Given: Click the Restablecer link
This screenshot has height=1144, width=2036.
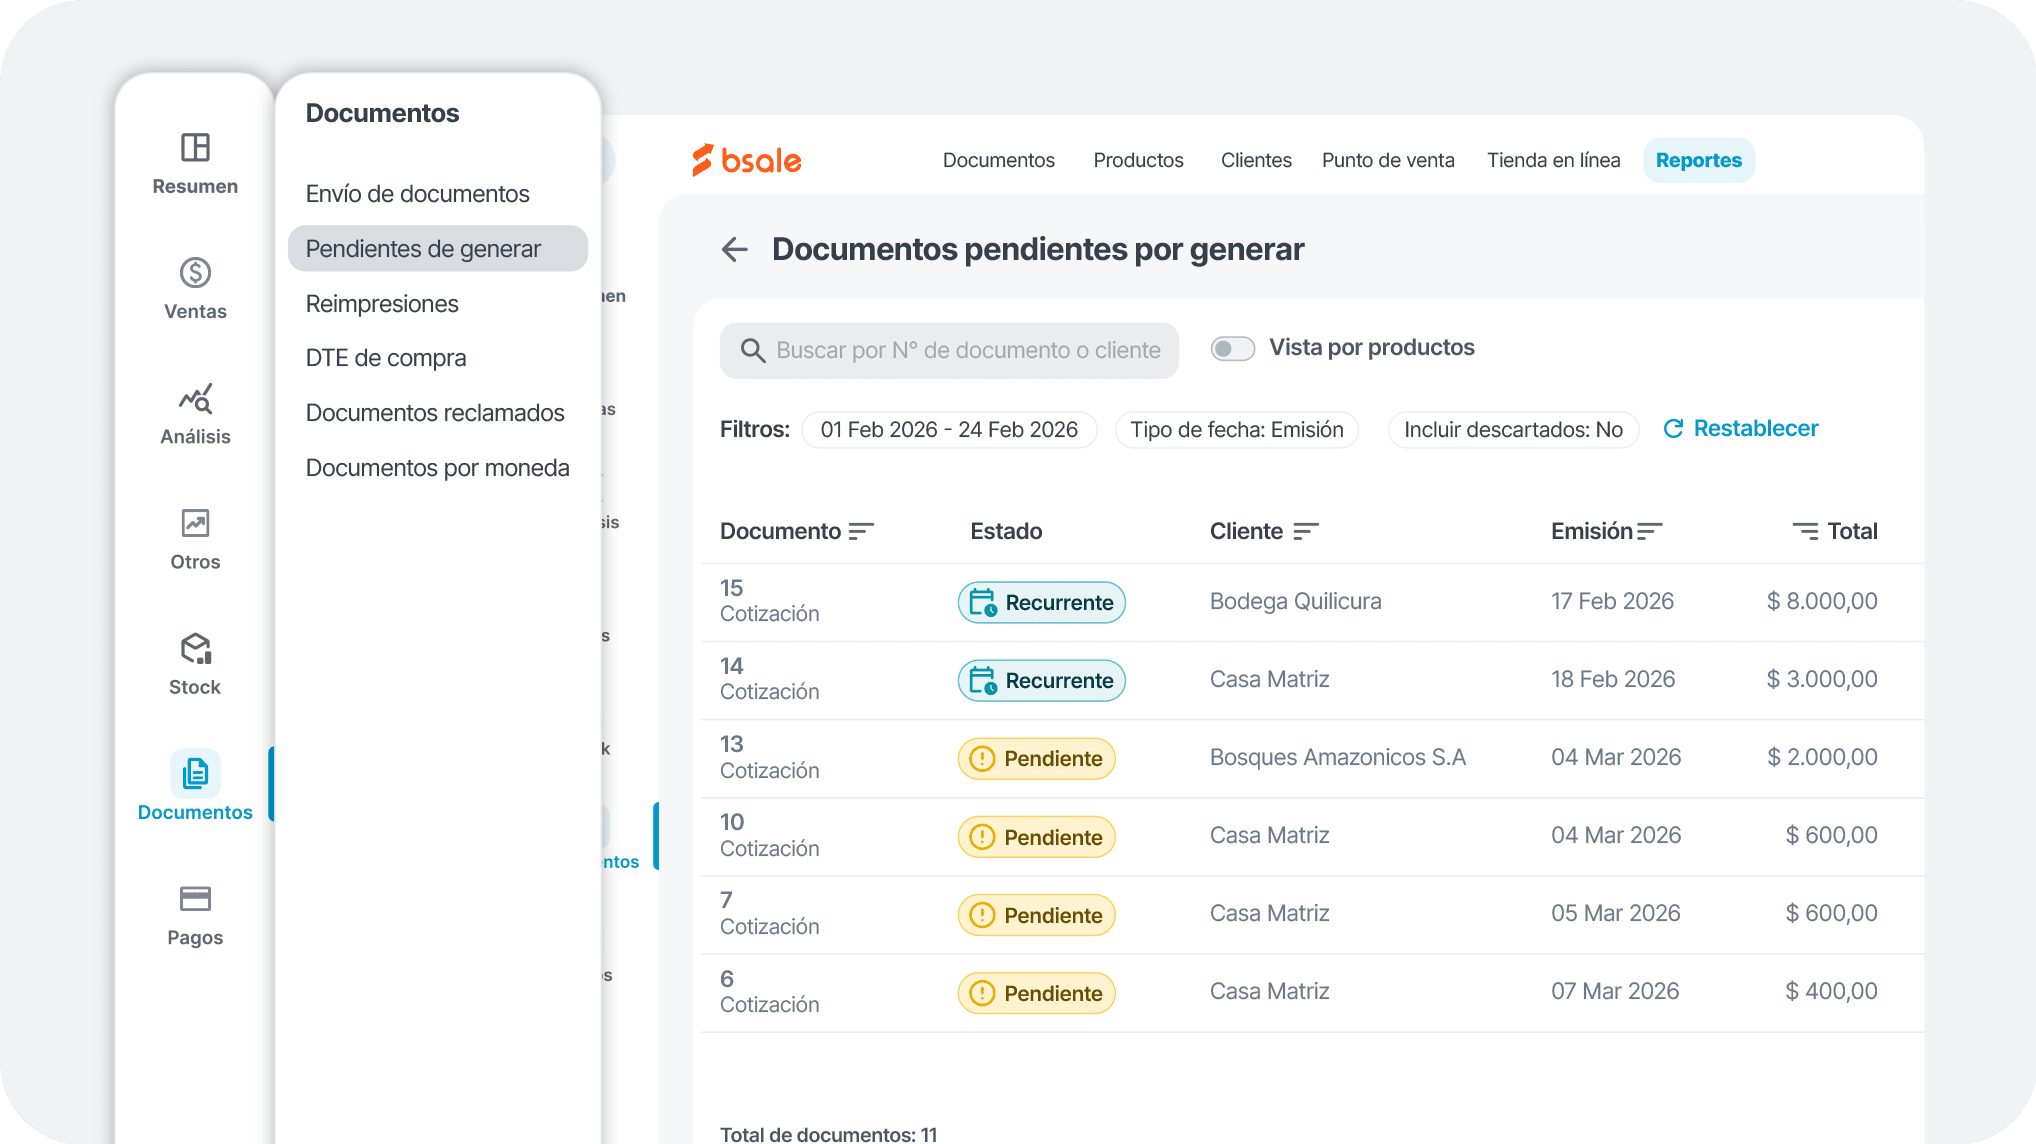Looking at the screenshot, I should 1755,428.
